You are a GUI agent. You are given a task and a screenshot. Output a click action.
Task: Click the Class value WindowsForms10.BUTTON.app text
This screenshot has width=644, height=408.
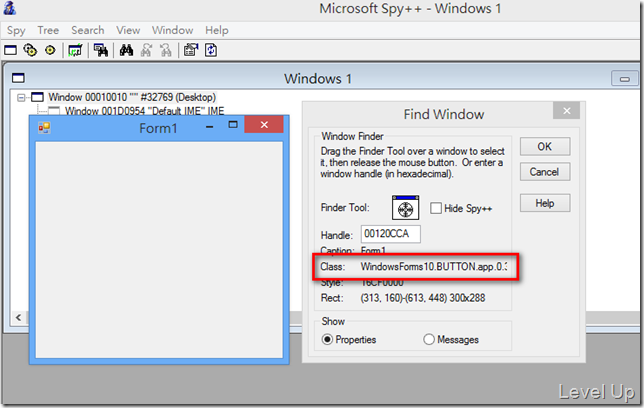coord(434,267)
